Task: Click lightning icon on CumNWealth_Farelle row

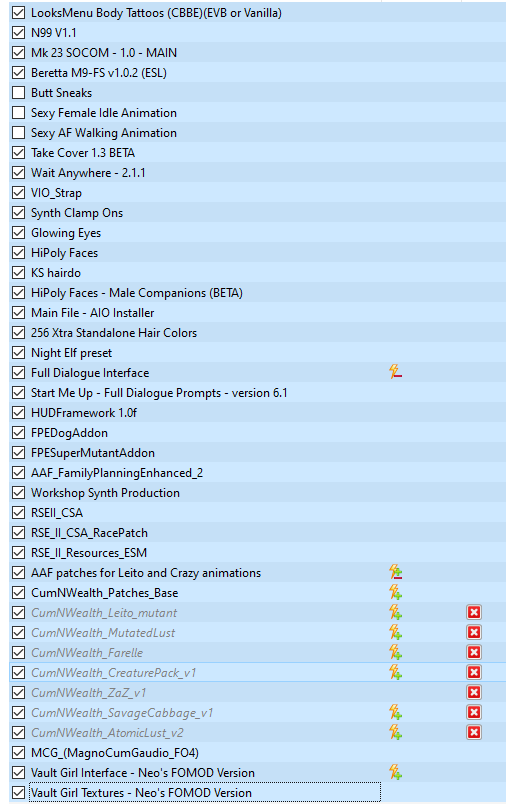Action: click(x=395, y=652)
